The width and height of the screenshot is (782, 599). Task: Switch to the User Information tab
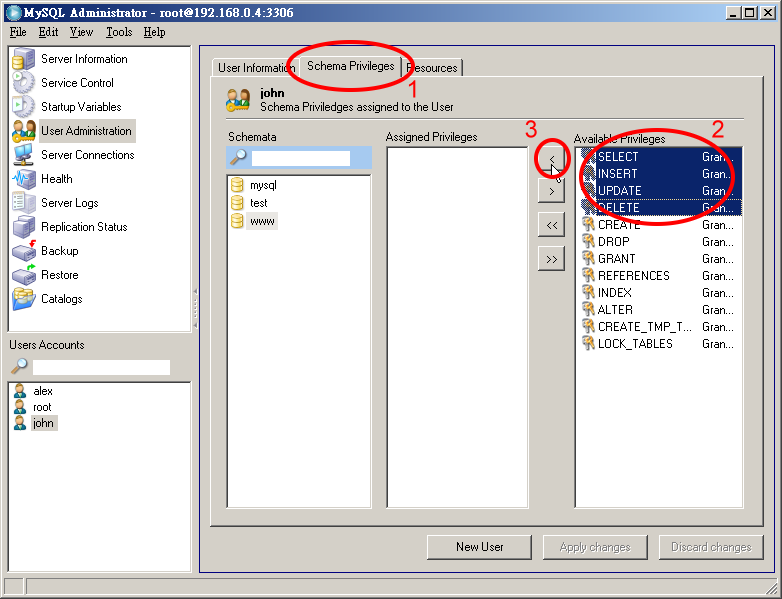click(255, 68)
